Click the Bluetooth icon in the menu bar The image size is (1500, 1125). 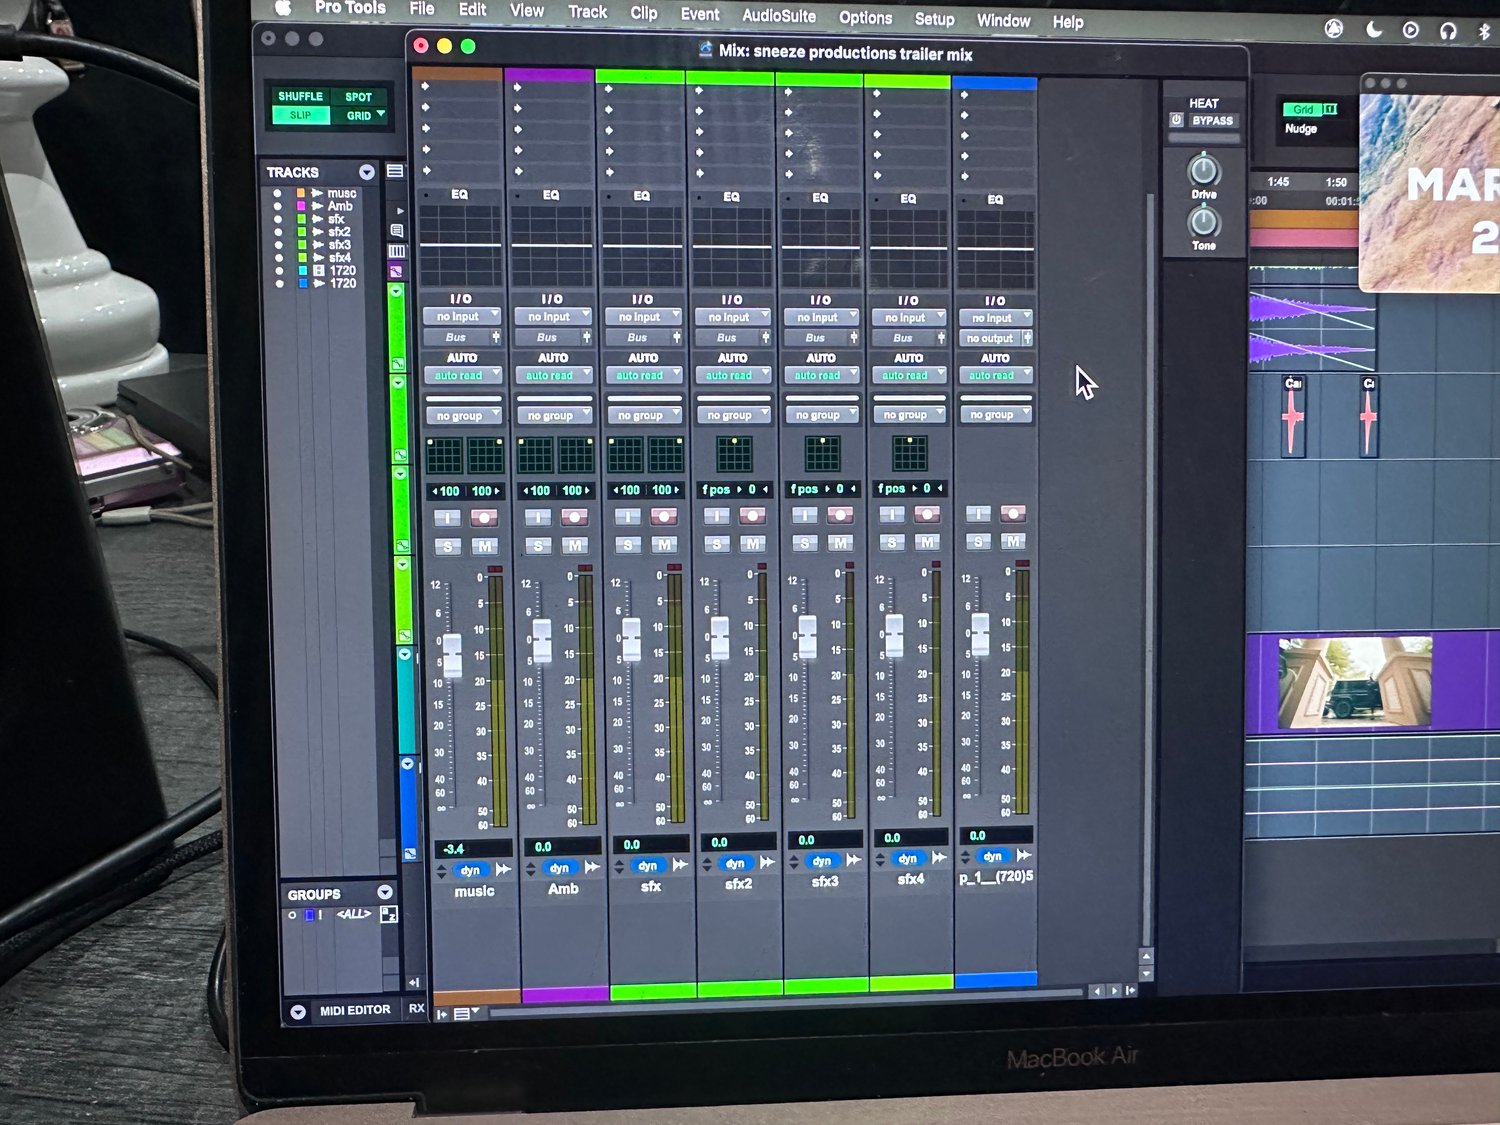coord(1485,32)
